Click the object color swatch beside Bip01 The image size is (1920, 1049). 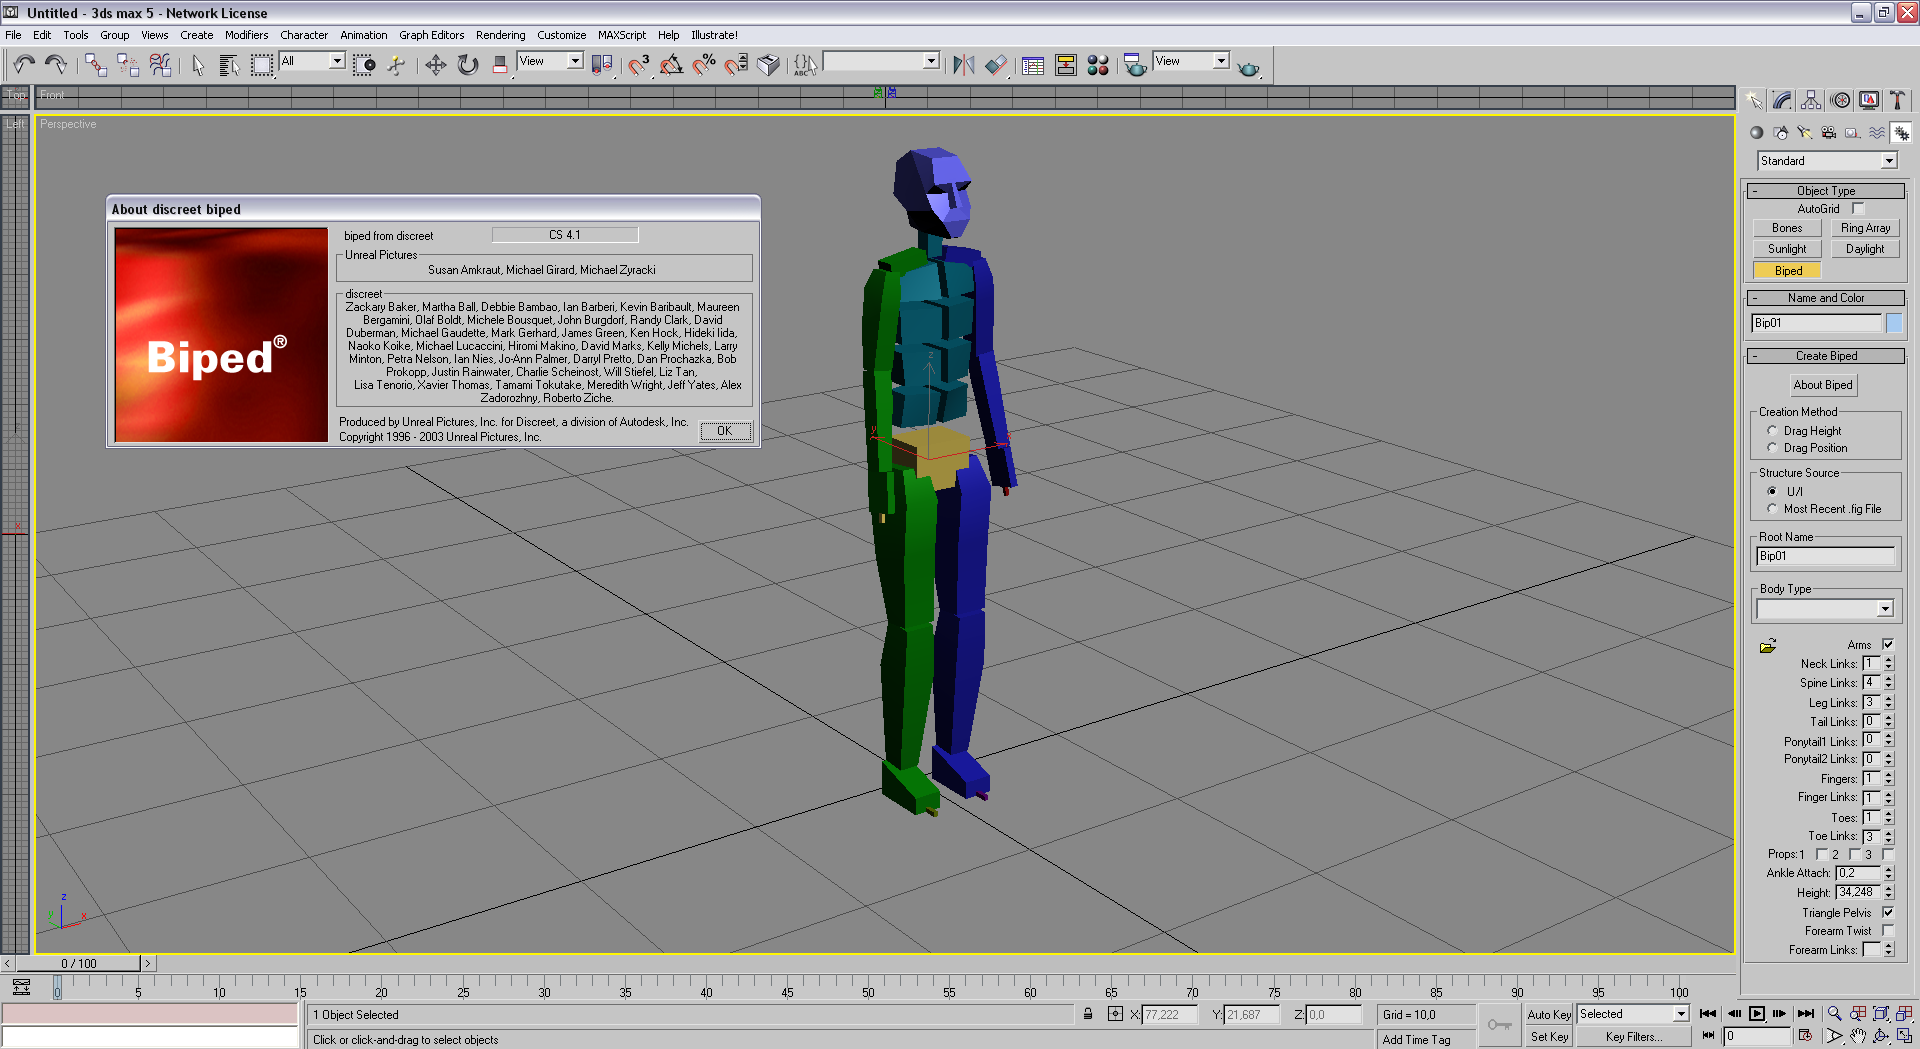[x=1894, y=323]
